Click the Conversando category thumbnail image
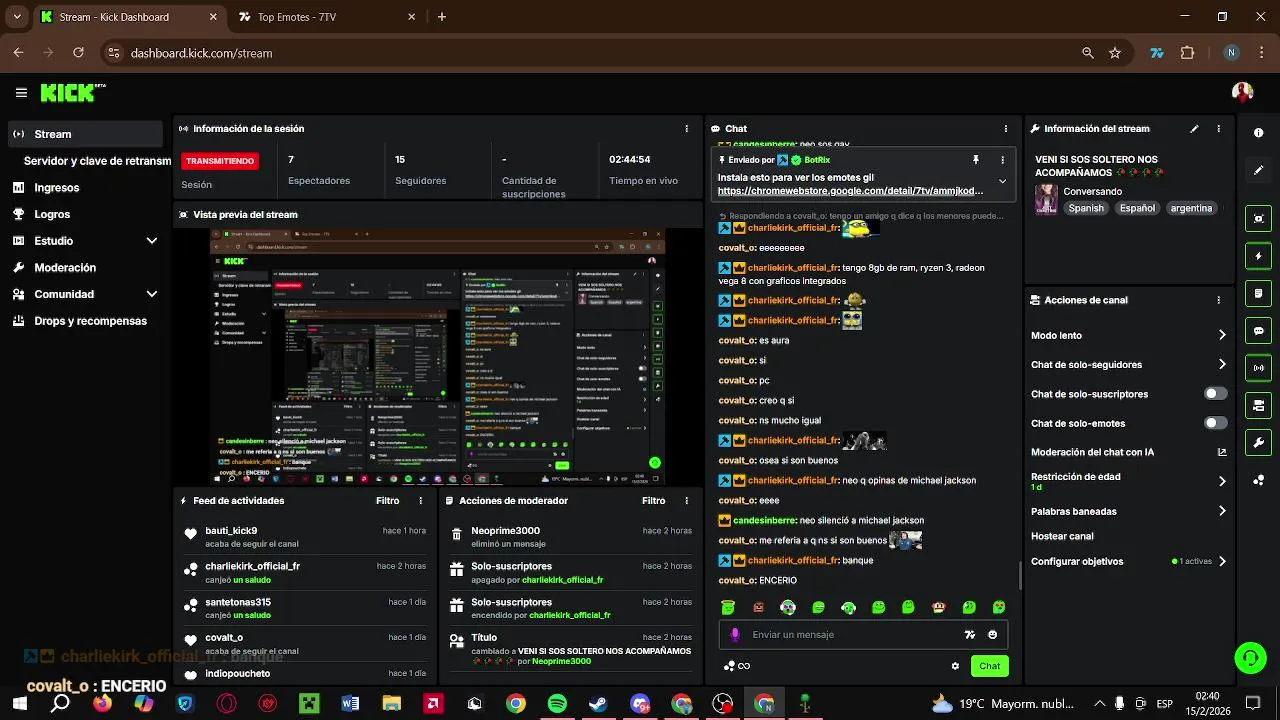Screen dimensions: 1280x720 1046,199
